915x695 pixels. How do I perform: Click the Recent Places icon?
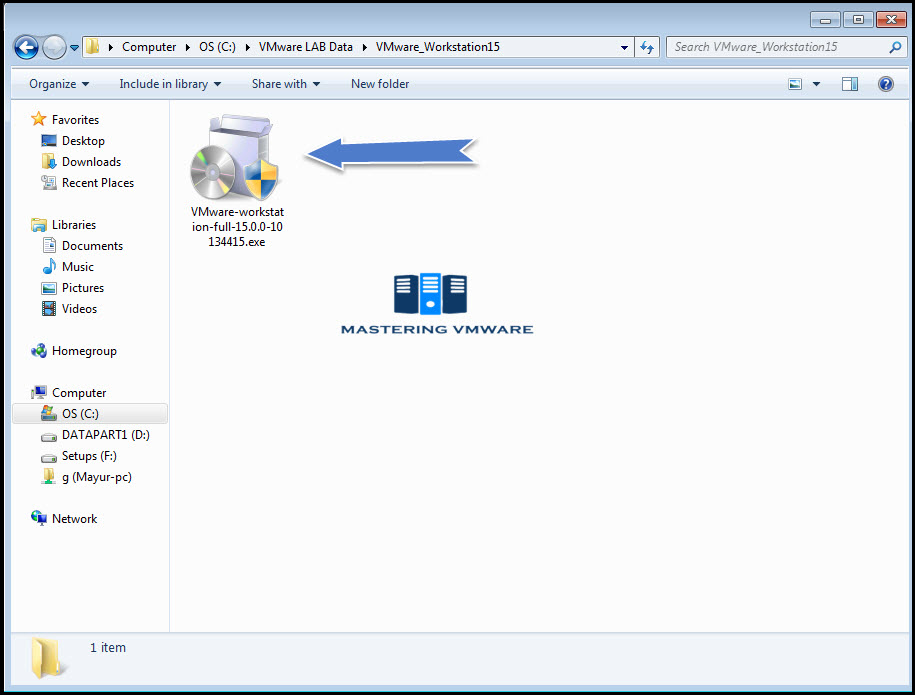[x=49, y=183]
